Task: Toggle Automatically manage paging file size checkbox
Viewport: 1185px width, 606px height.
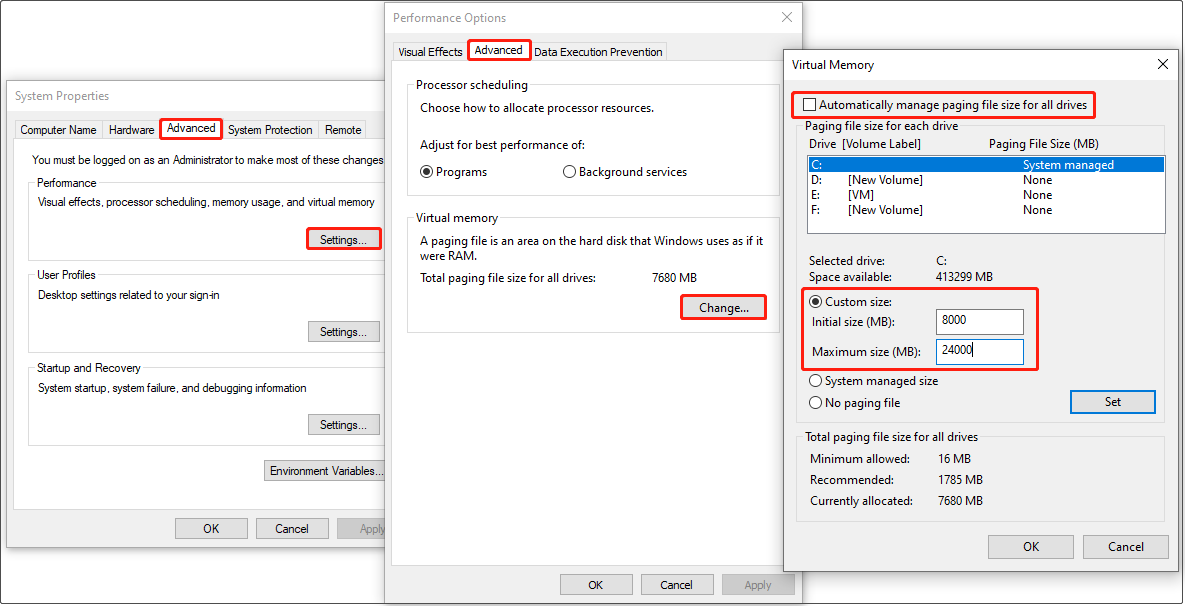Action: pos(810,105)
